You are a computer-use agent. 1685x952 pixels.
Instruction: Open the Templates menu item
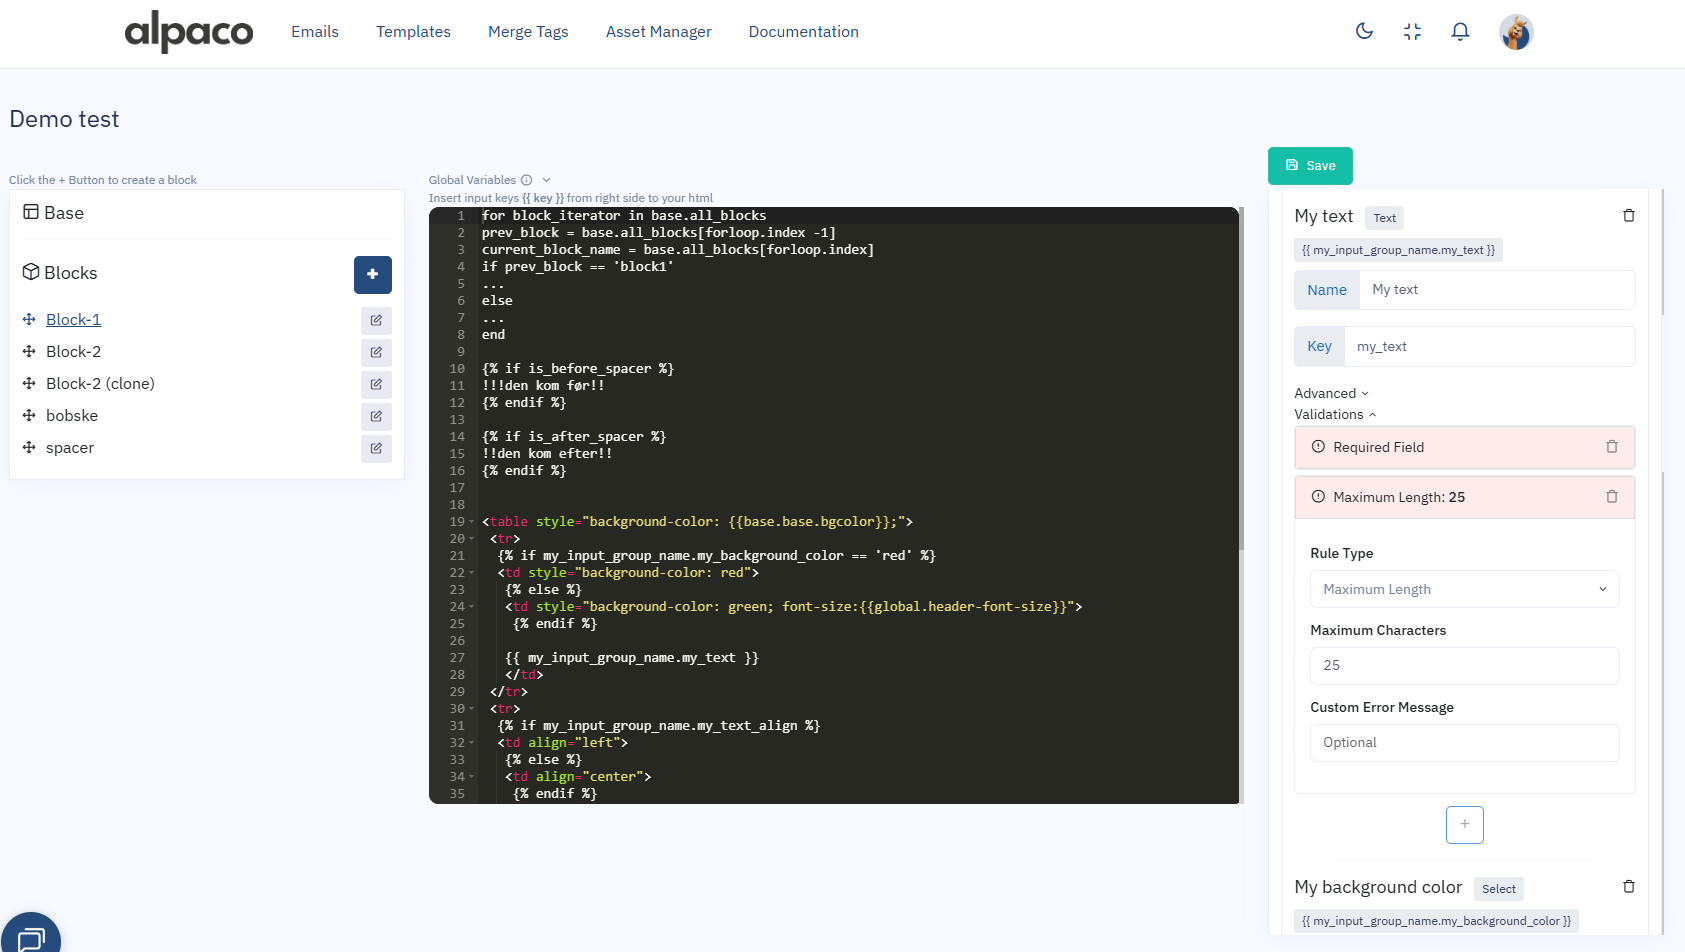413,32
